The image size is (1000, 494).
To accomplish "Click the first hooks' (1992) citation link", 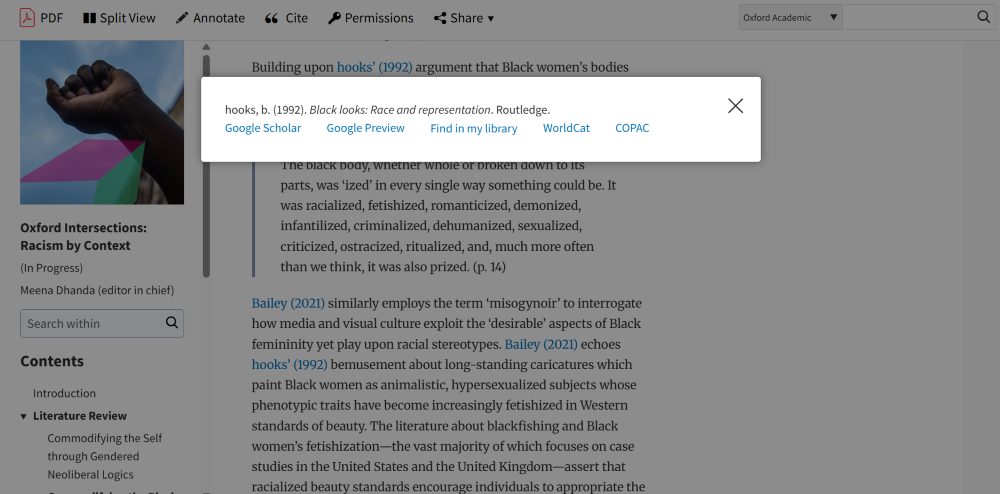I will (374, 68).
